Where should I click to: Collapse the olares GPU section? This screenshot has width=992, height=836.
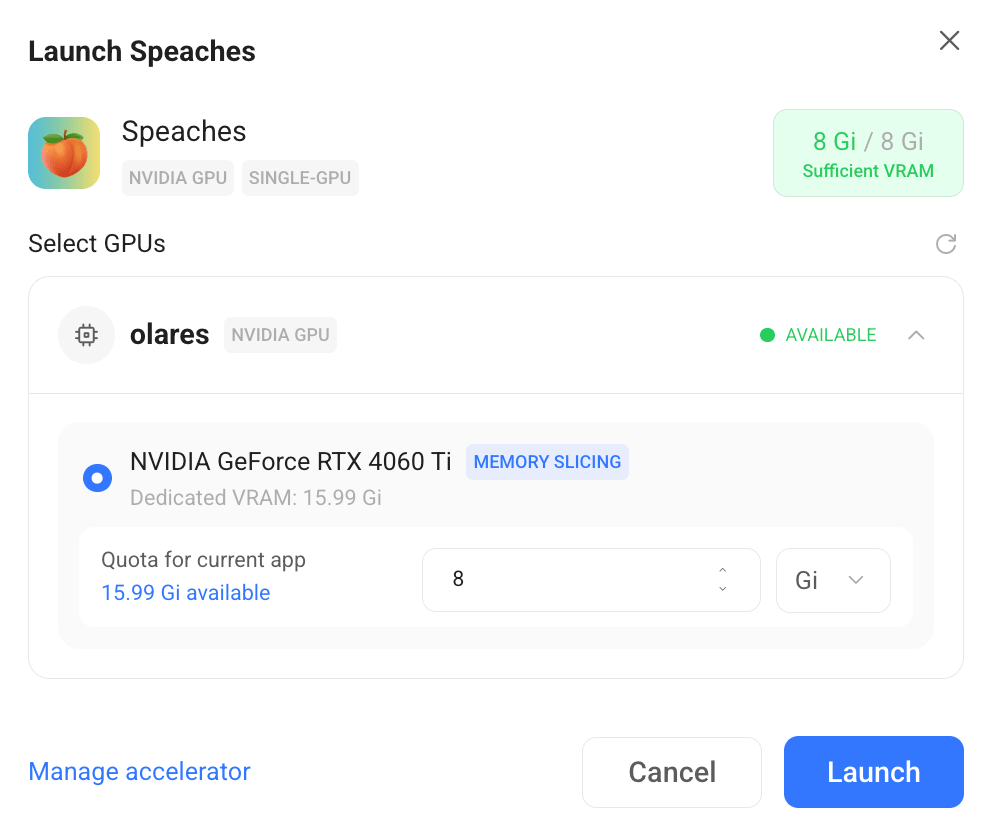coord(916,335)
